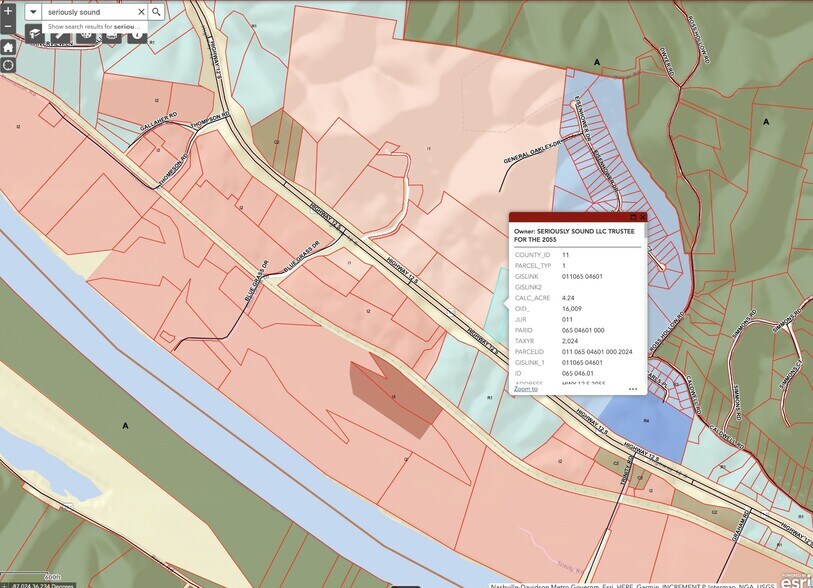Return to default map extent home
Viewport: 813px width, 588px height.
point(8,47)
